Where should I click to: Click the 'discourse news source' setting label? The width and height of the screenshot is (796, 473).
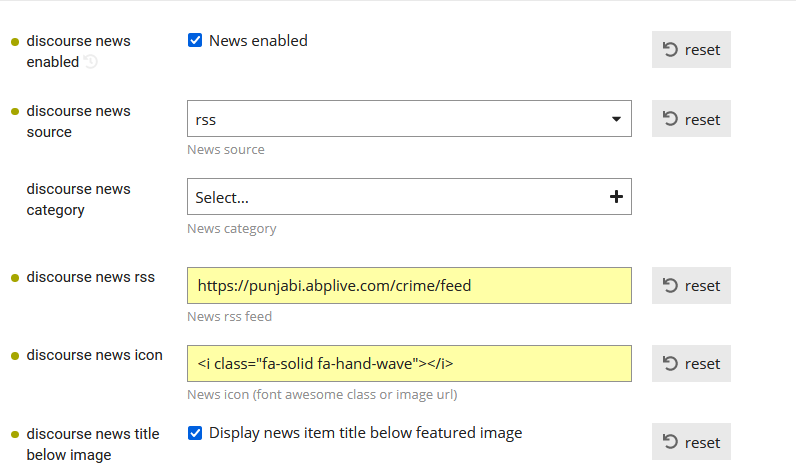pyautogui.click(x=78, y=121)
